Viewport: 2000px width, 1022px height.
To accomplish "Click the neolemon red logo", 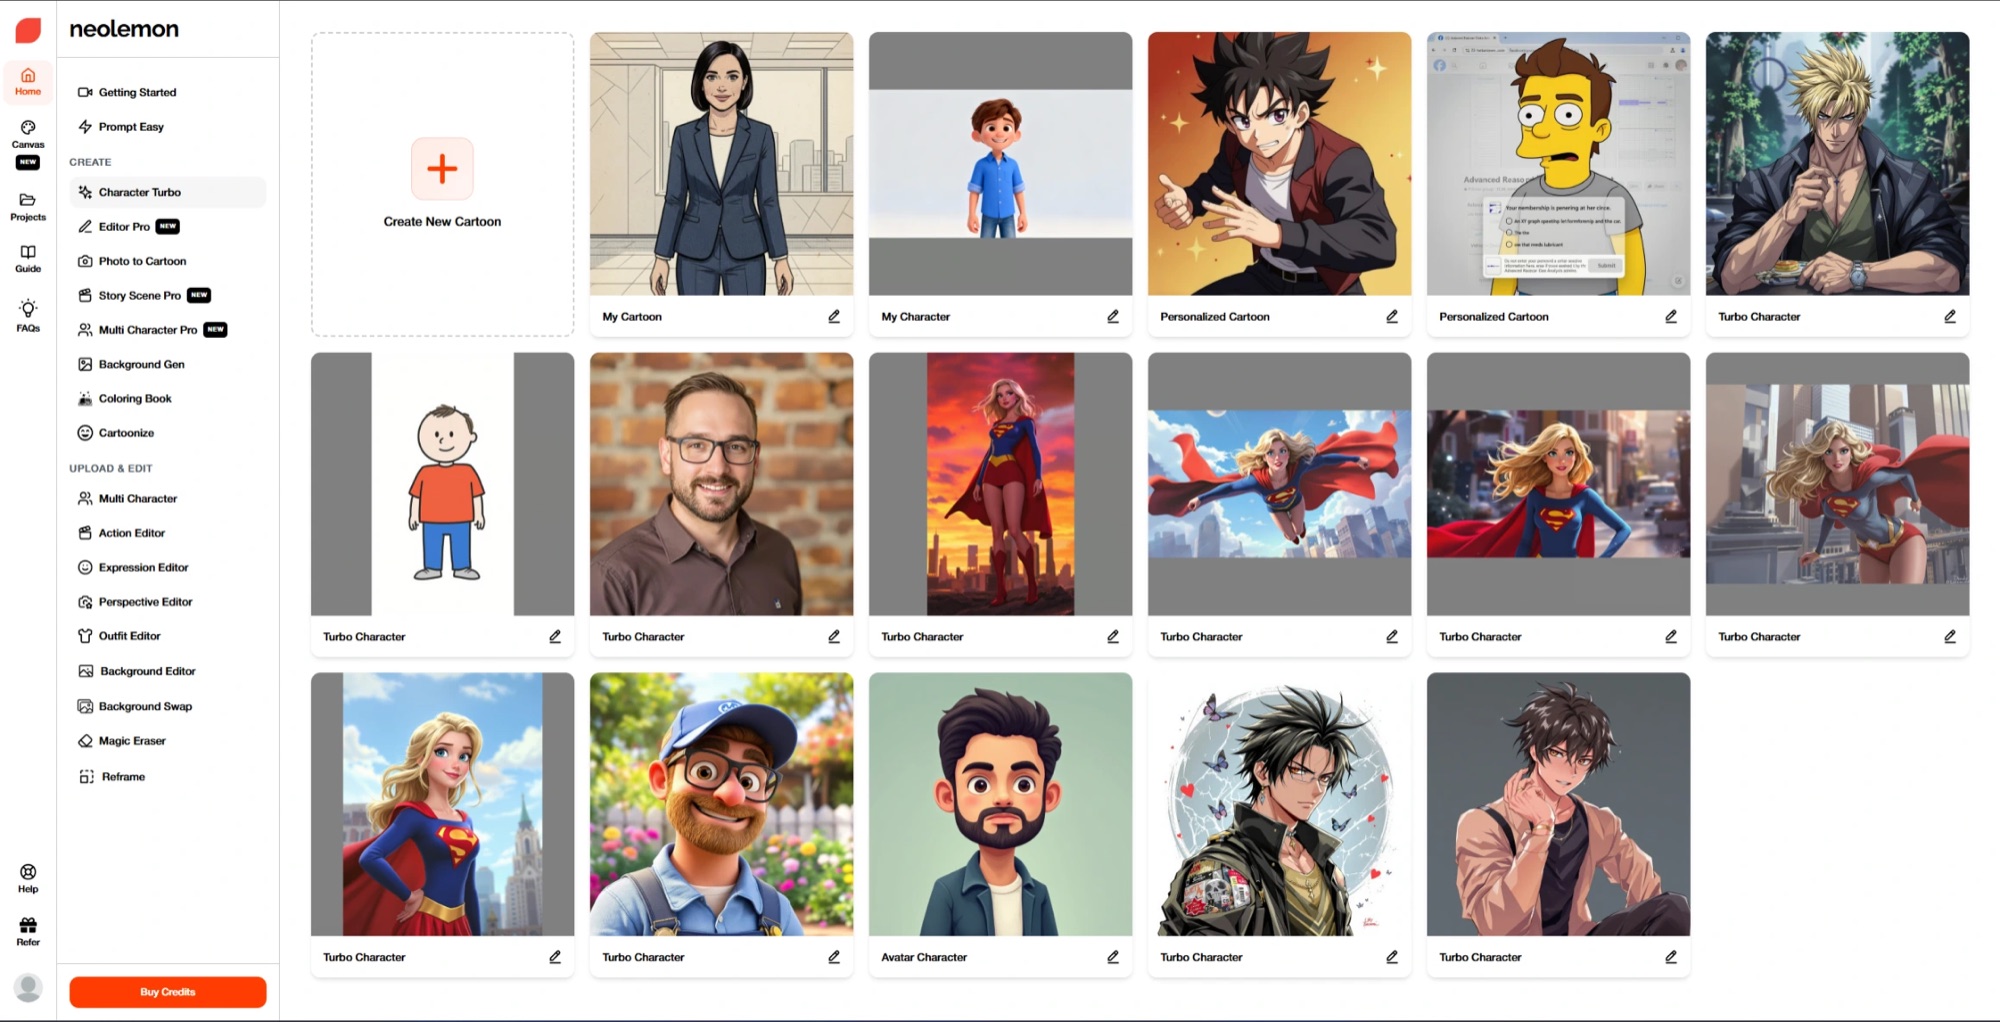I will (28, 30).
